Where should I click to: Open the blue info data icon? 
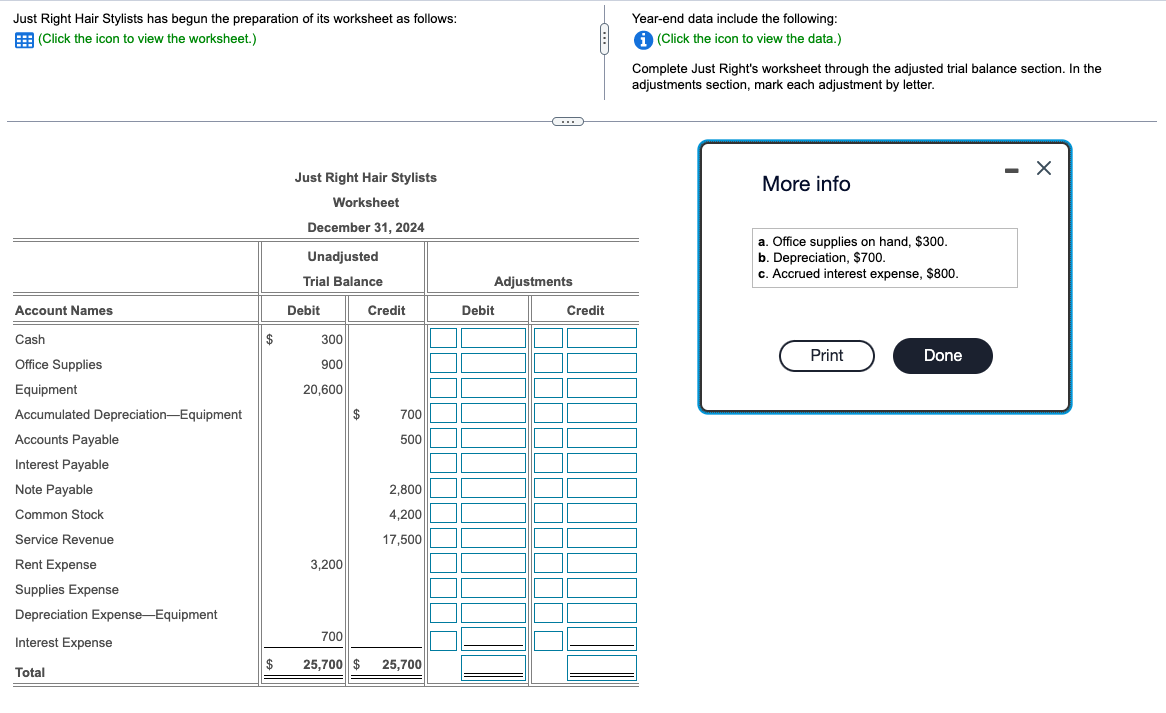tap(643, 40)
